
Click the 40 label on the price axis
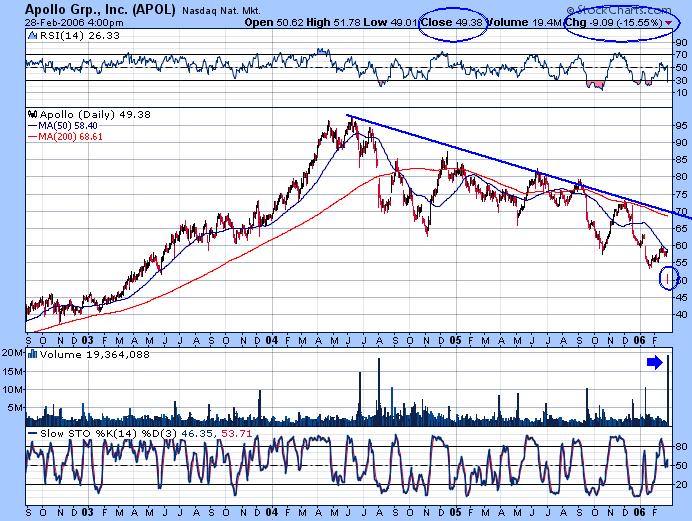point(681,314)
